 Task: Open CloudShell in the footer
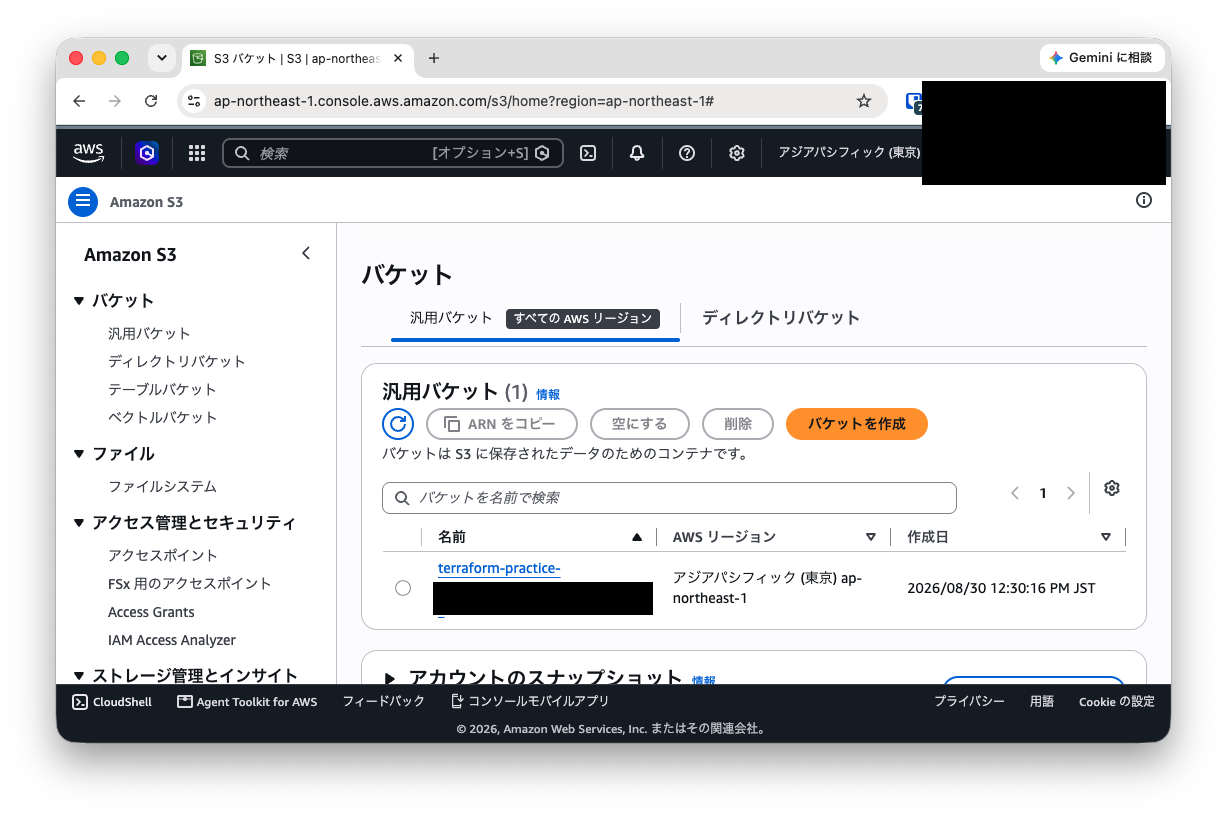click(112, 702)
